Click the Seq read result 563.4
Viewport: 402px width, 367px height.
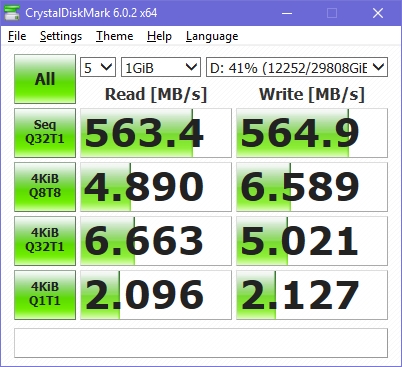pos(156,133)
